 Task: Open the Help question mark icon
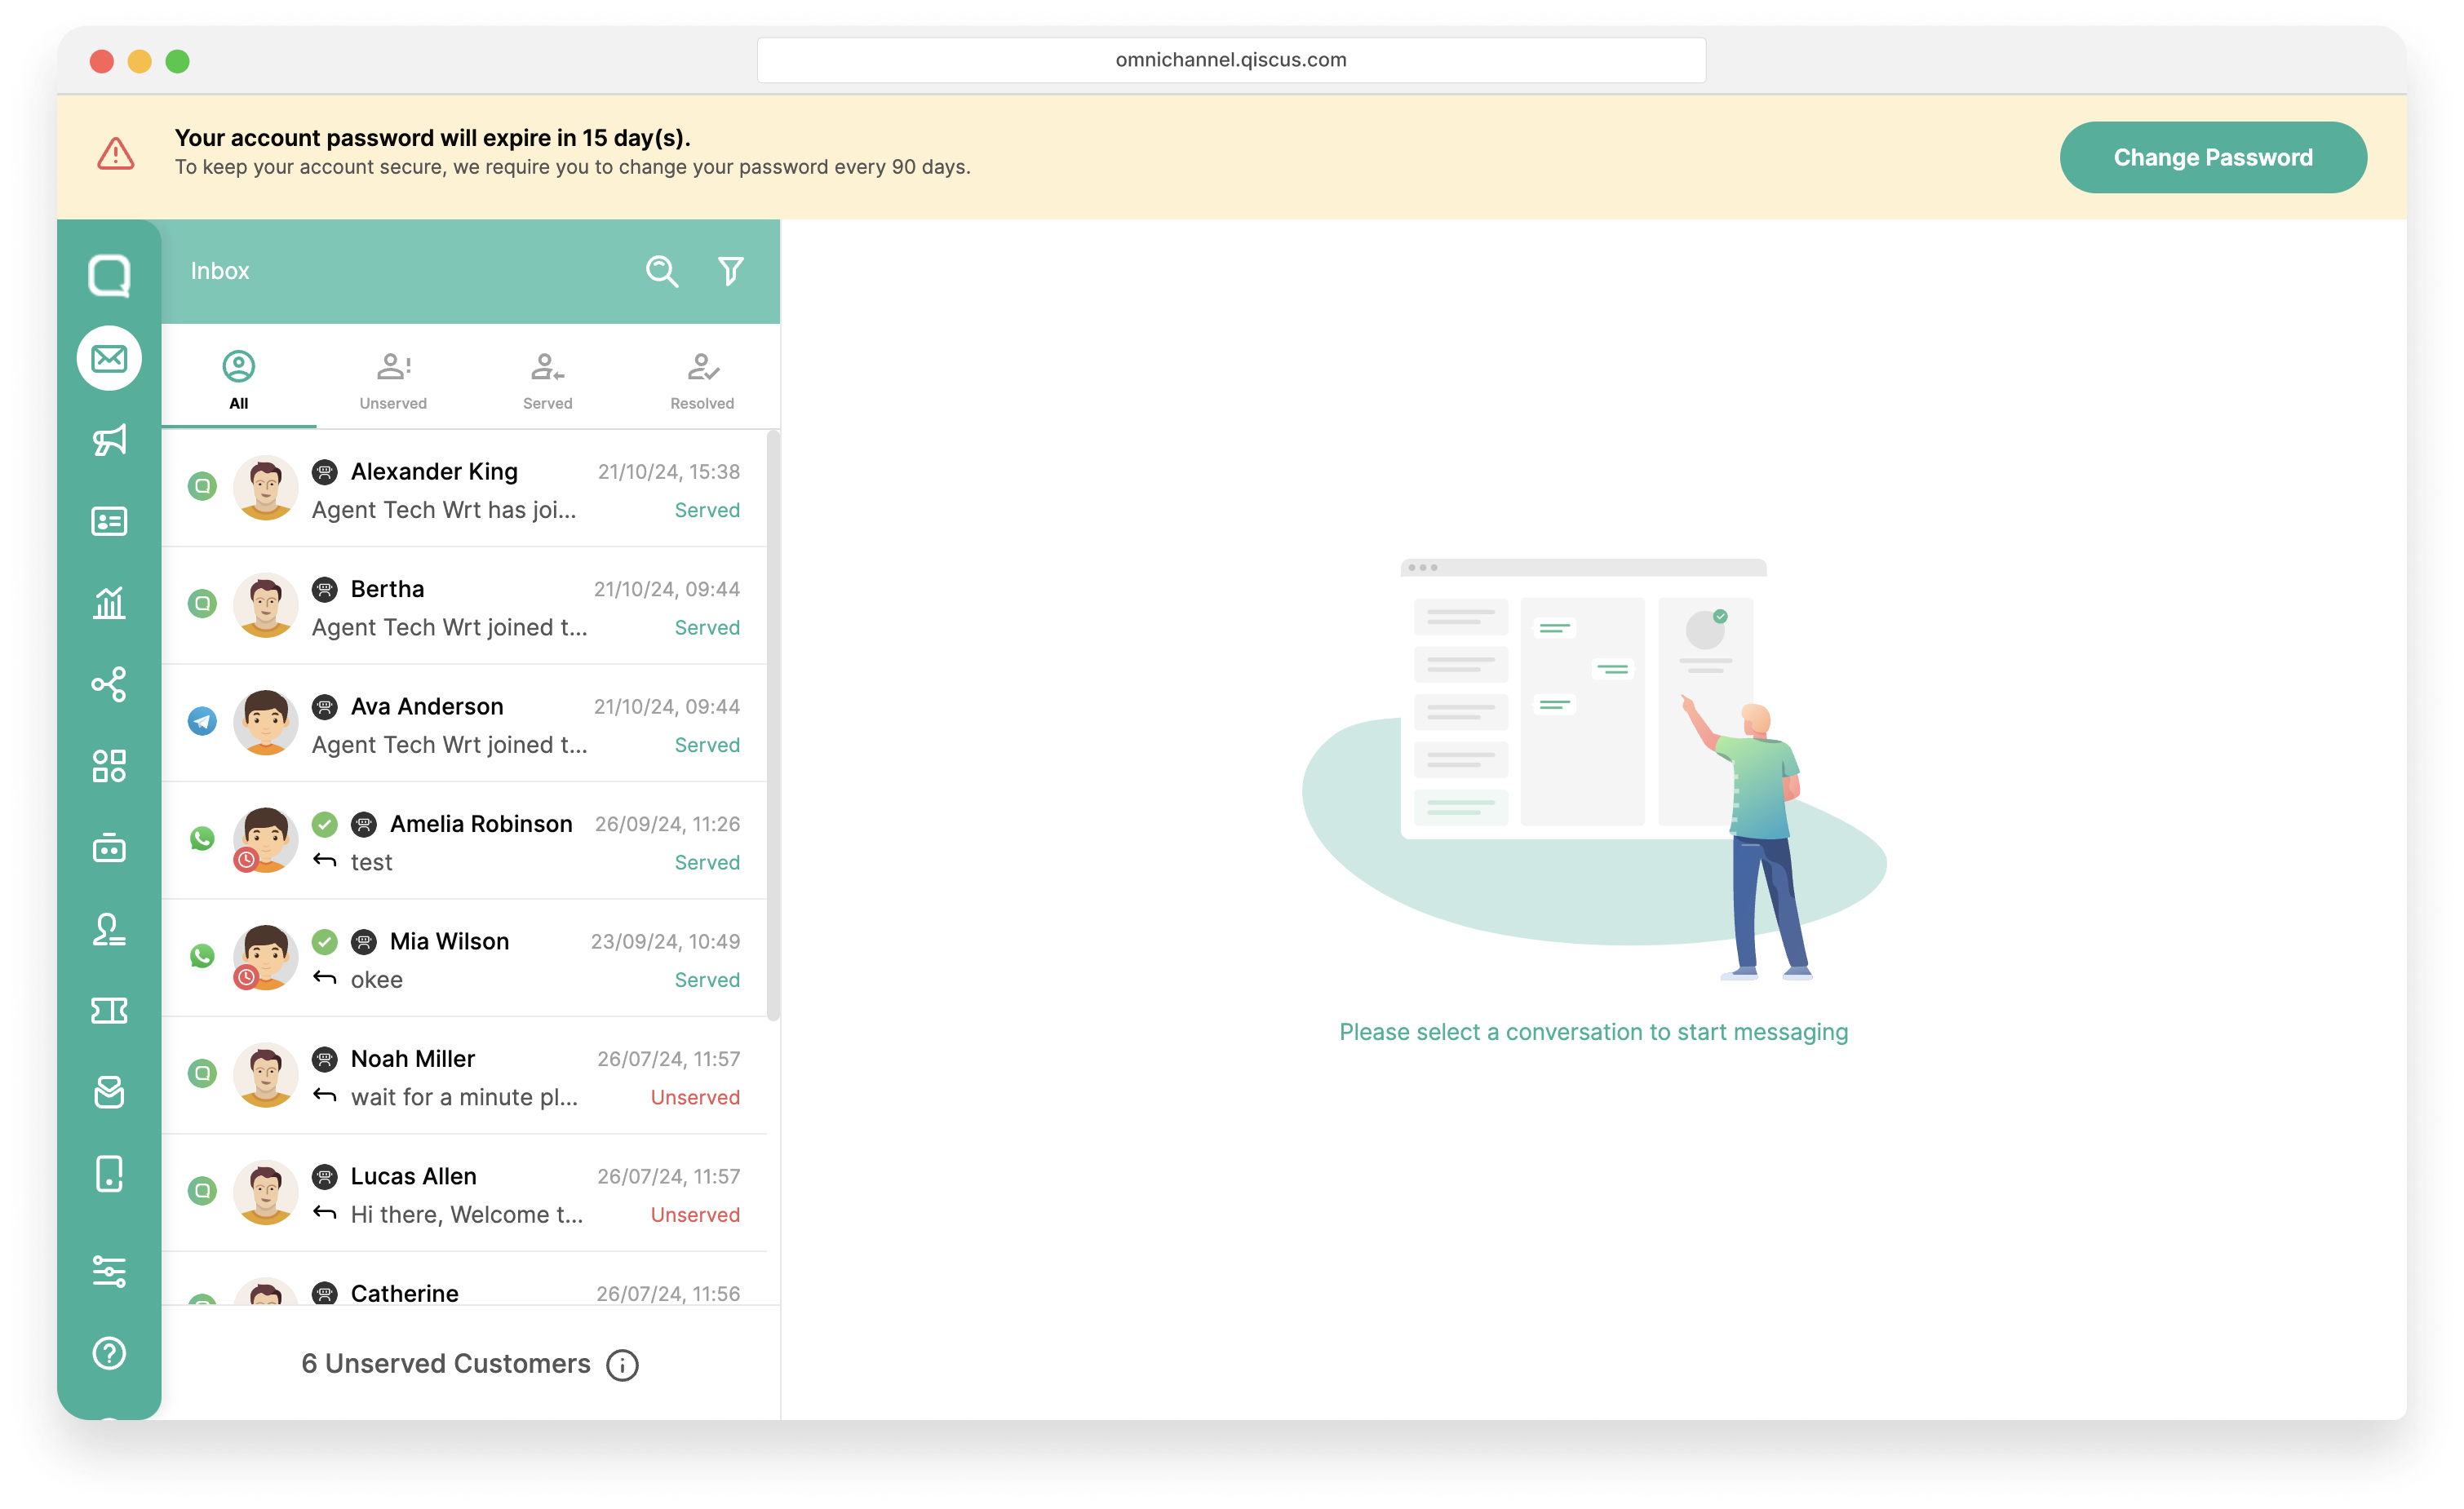(109, 1353)
